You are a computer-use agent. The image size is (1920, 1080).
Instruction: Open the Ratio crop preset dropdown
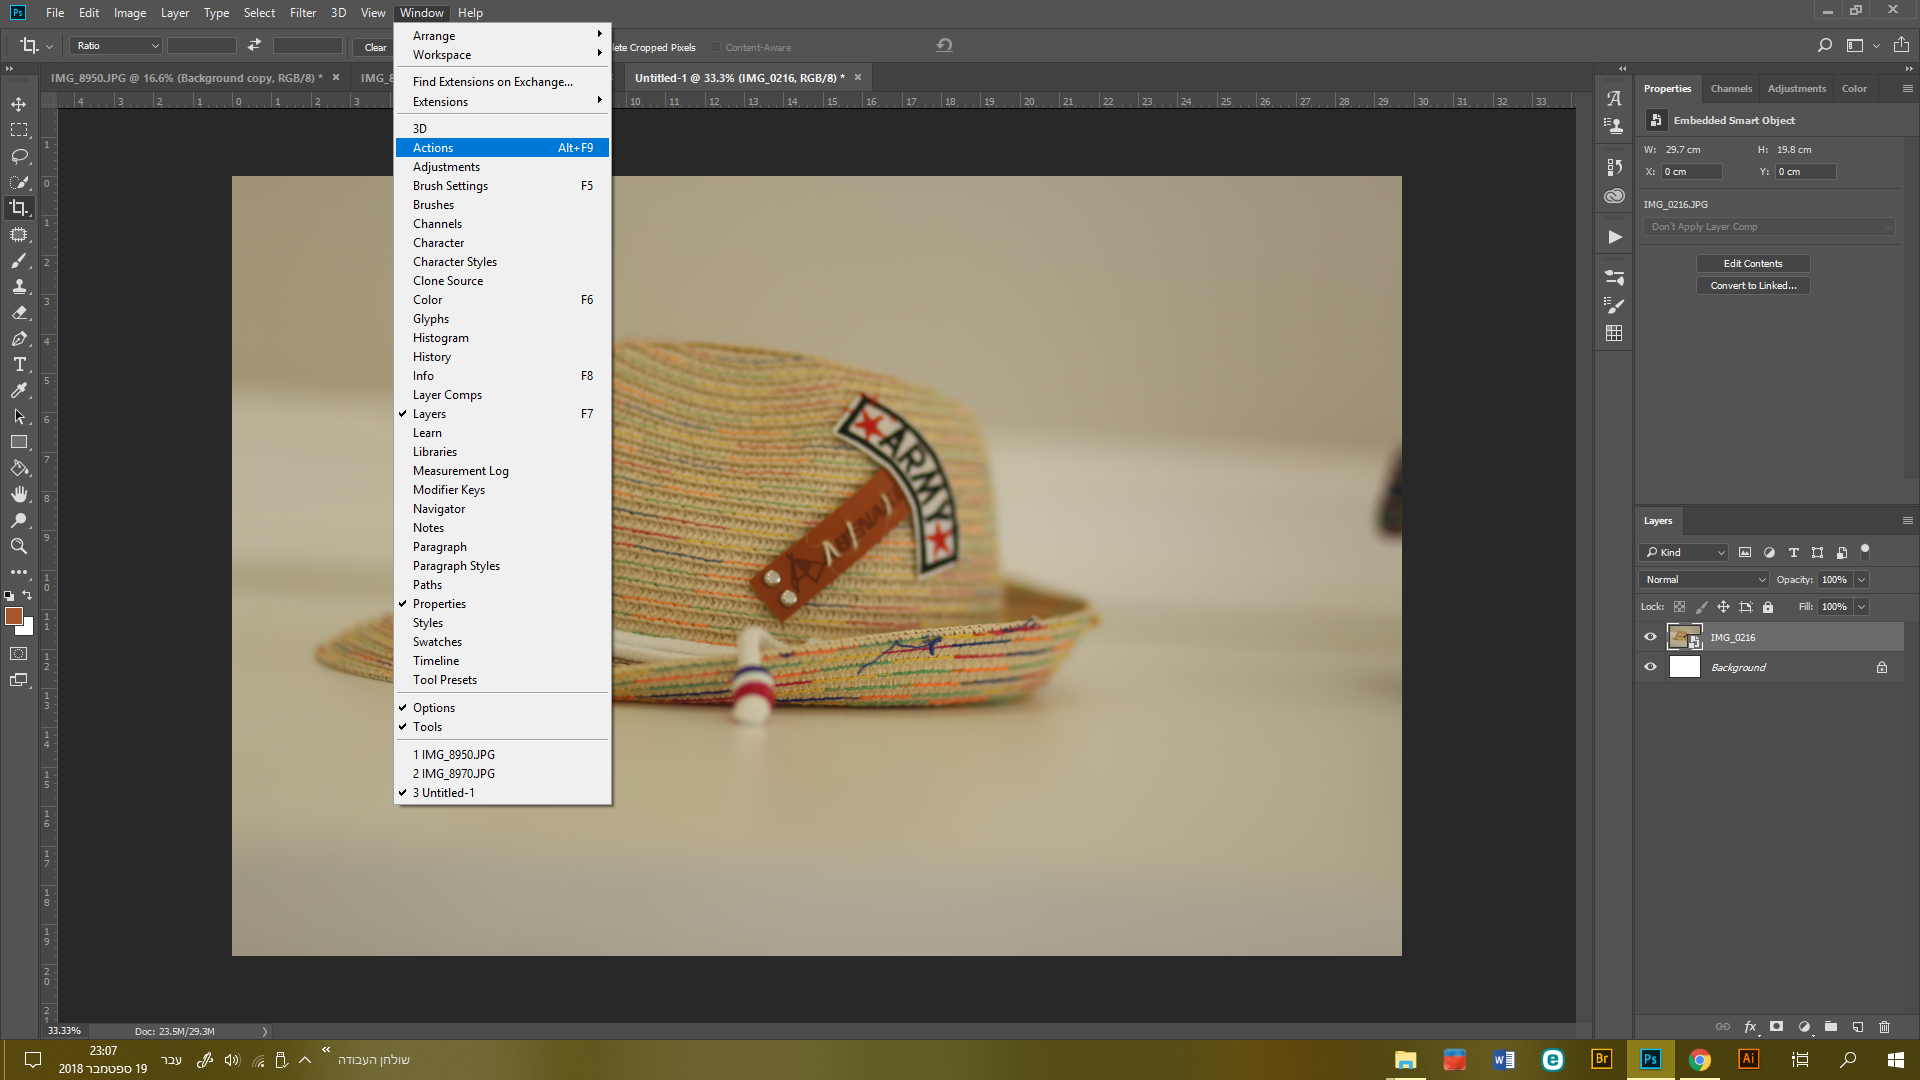pyautogui.click(x=116, y=46)
